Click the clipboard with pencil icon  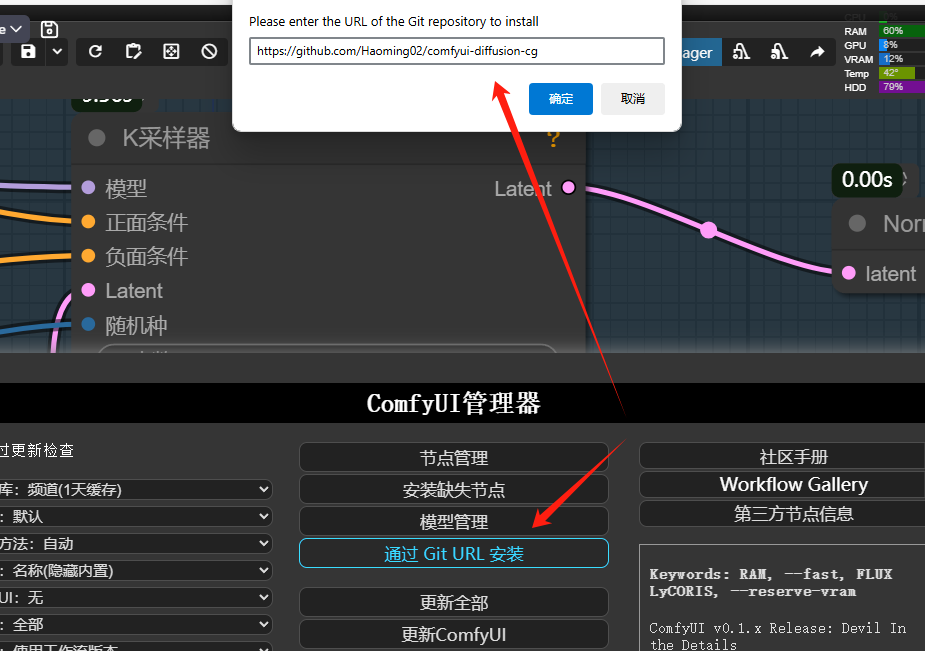pyautogui.click(x=133, y=52)
